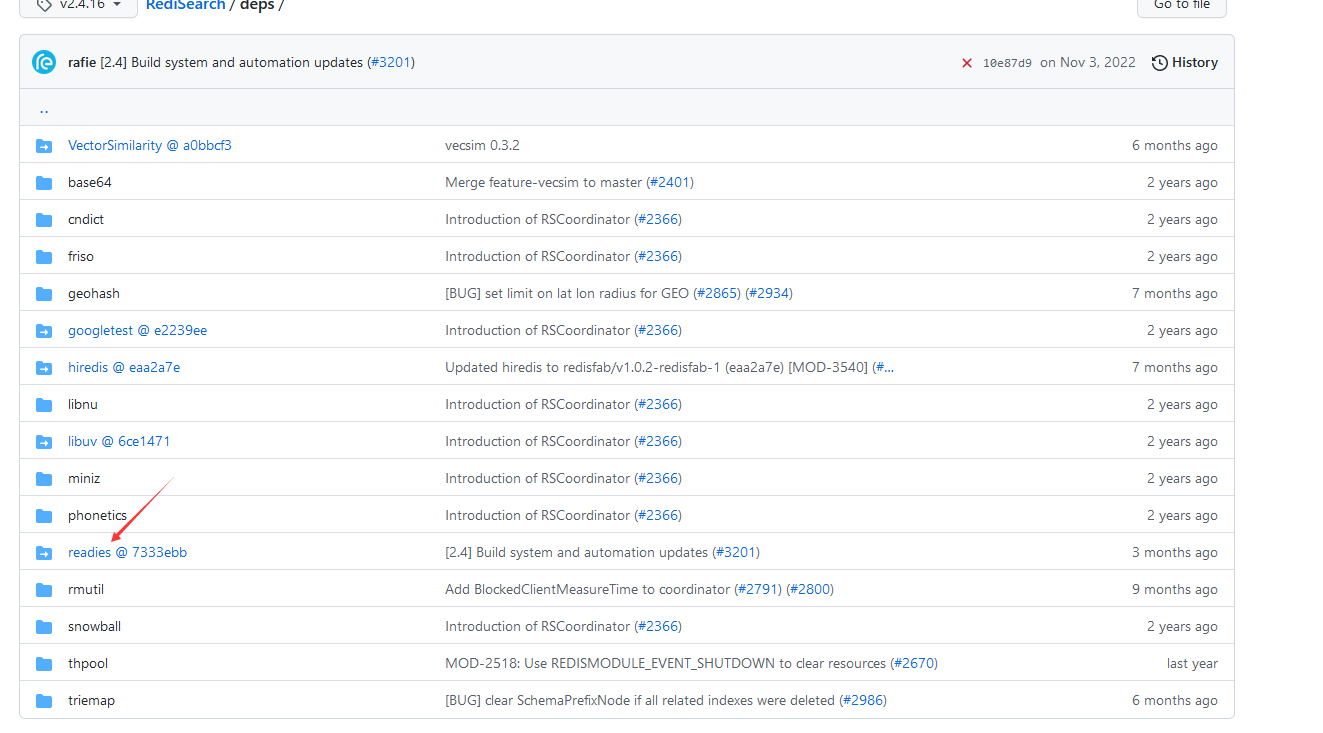Click the 'last year' timestamp for thpool
Screen dimensions: 1323x733
coord(1192,663)
